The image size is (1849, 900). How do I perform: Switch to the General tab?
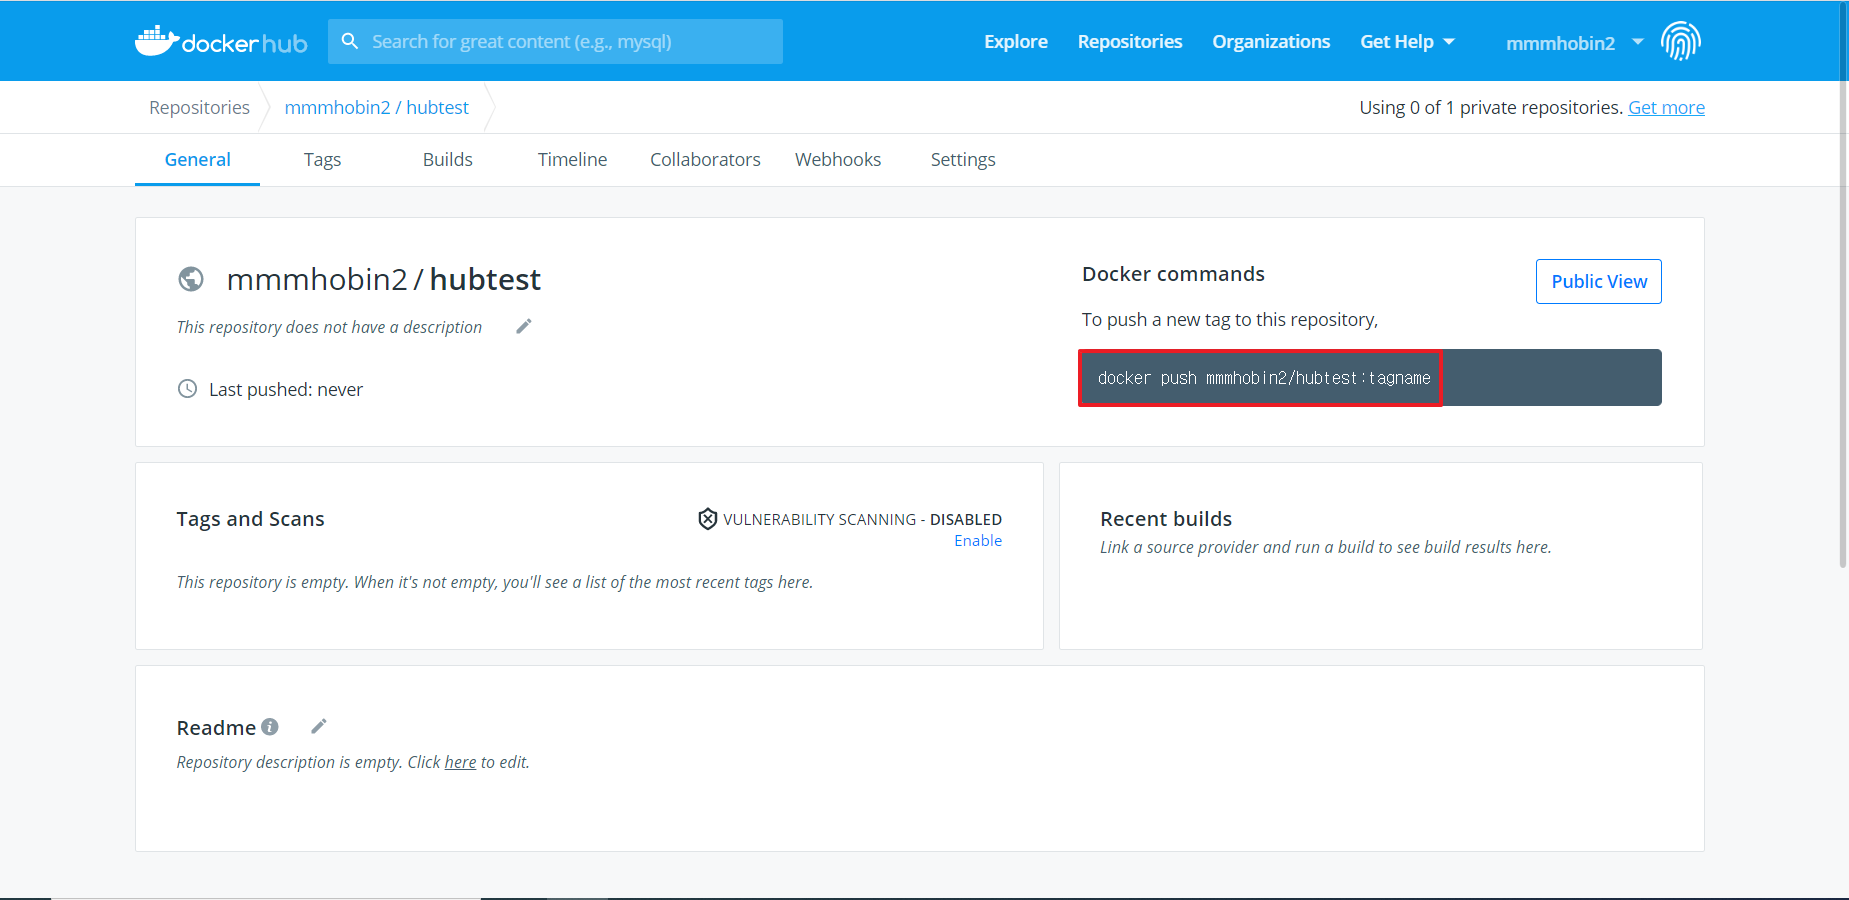[197, 160]
